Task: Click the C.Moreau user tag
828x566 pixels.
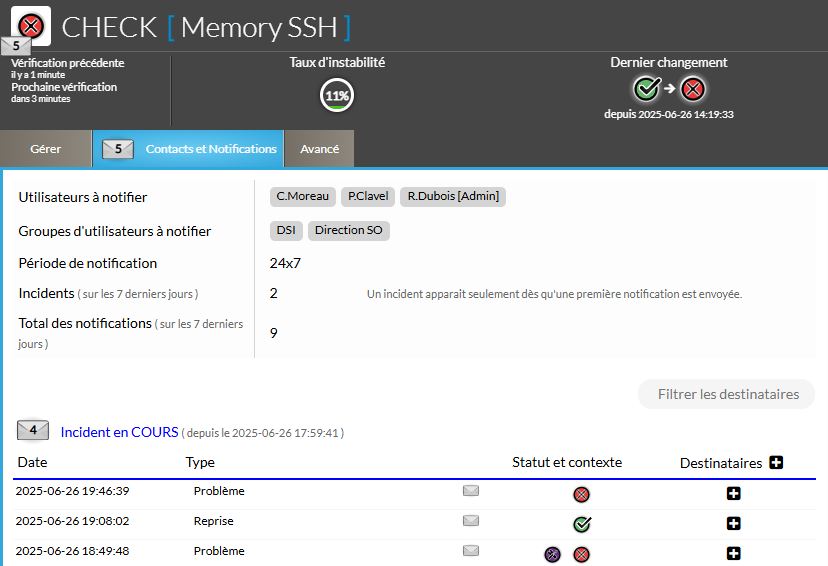Action: point(303,196)
